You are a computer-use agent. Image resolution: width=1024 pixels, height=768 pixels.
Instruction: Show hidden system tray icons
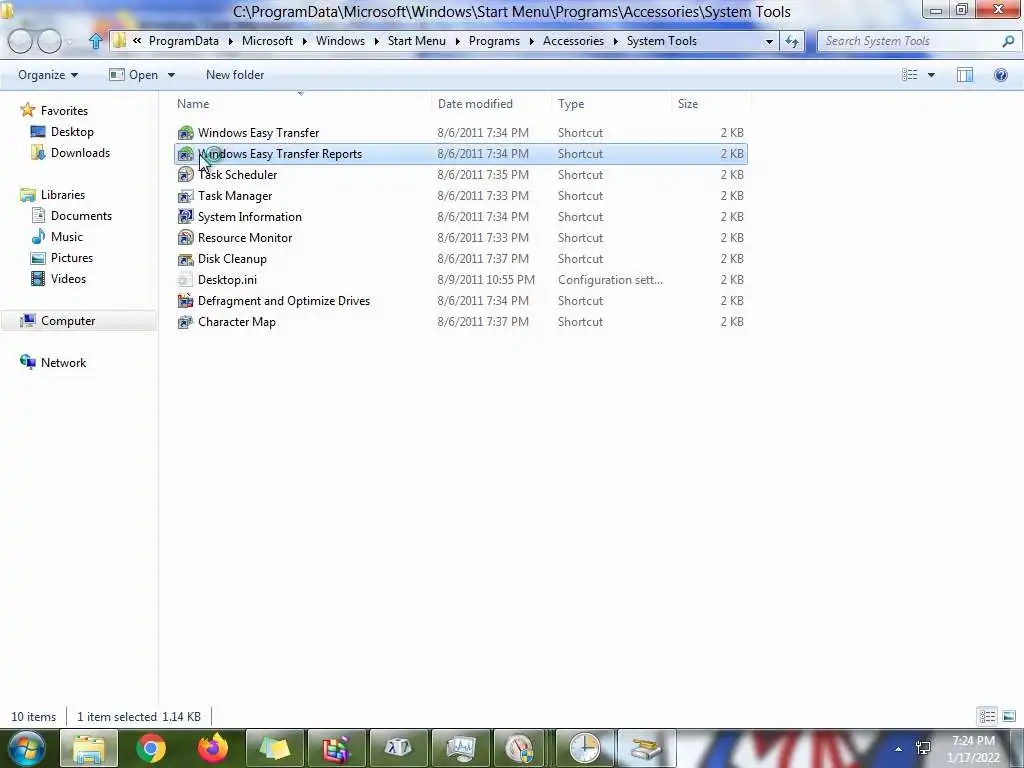tap(899, 749)
